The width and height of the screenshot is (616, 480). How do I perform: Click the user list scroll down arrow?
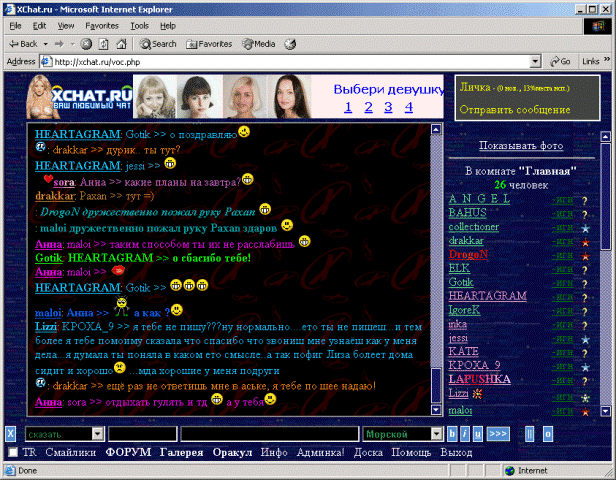[x=605, y=411]
